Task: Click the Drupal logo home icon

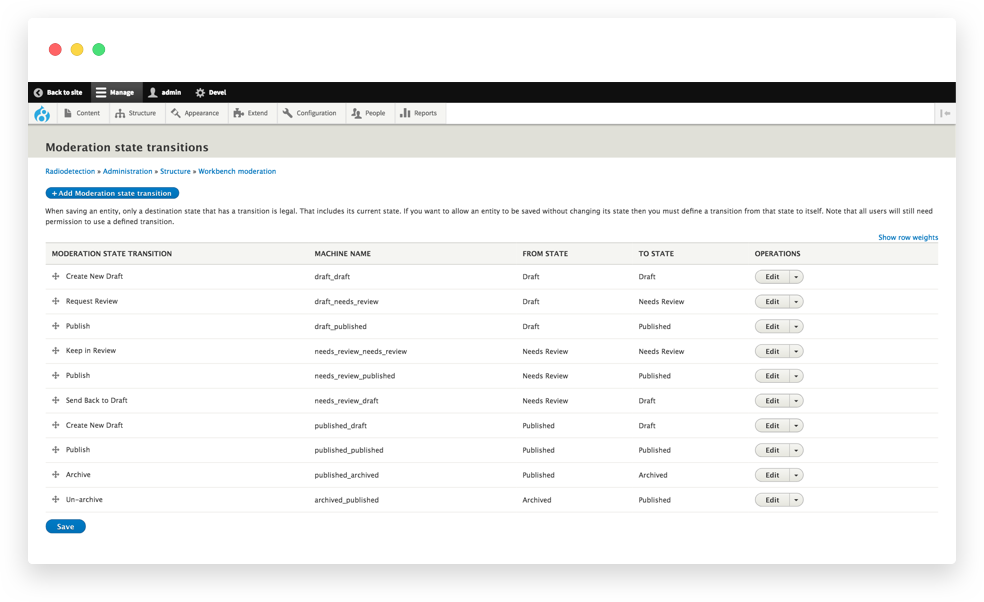Action: point(42,114)
